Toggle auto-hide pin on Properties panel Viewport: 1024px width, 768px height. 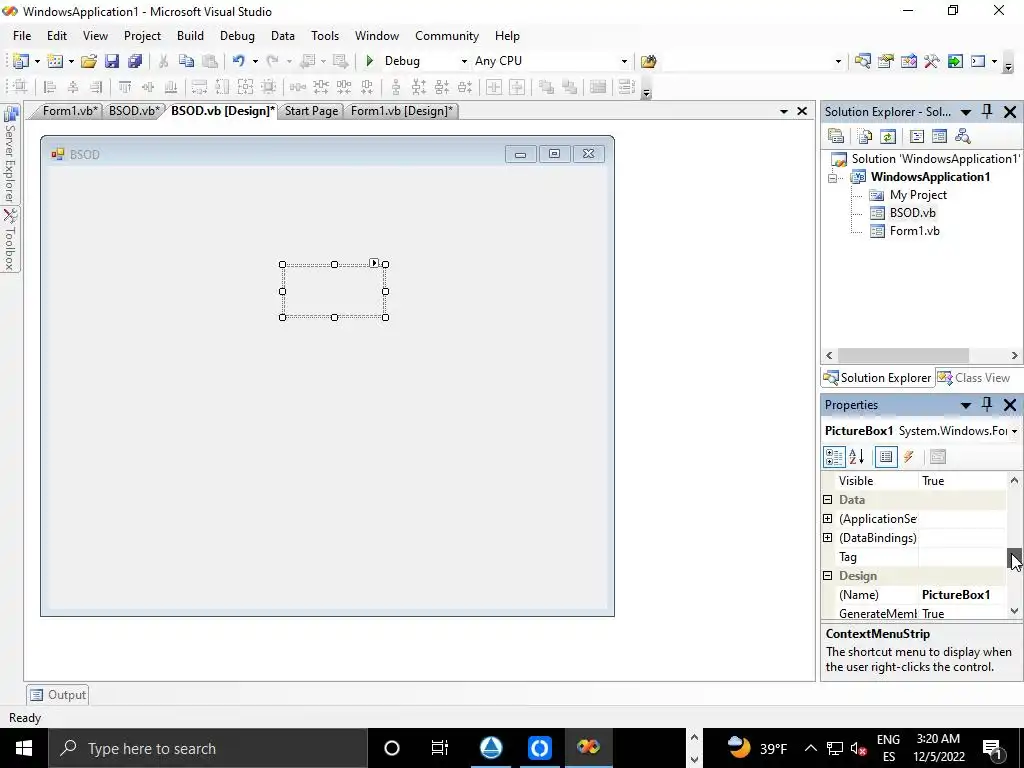[x=987, y=405]
